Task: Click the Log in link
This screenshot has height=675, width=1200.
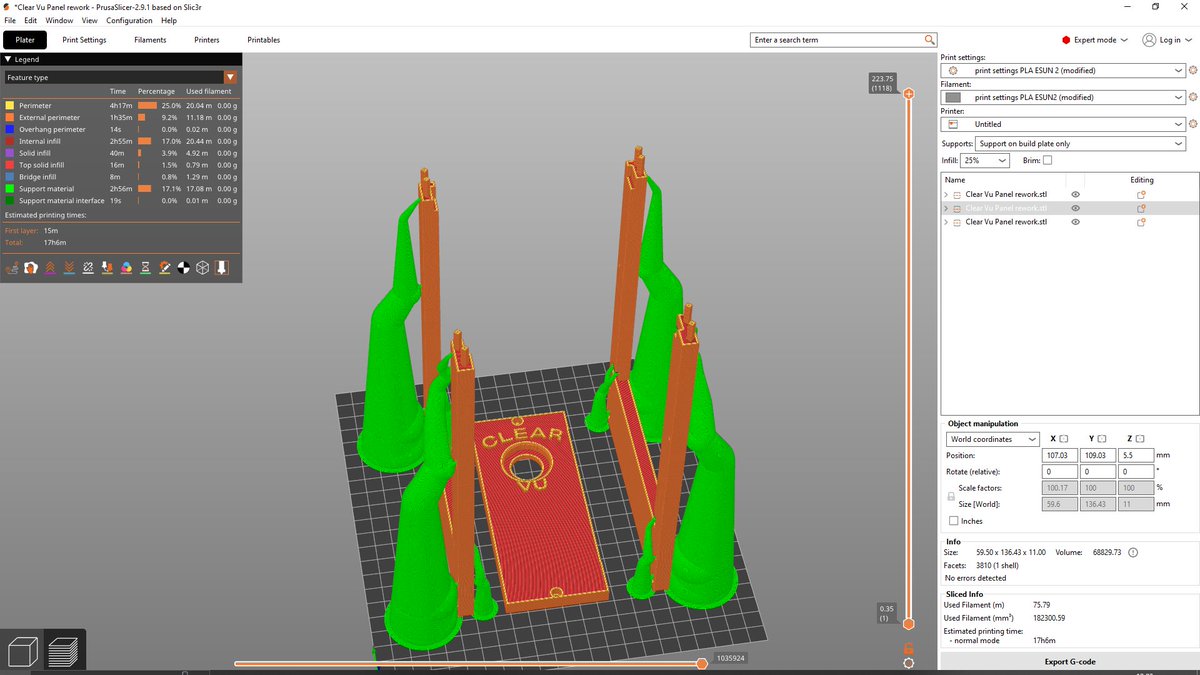Action: (x=1168, y=40)
